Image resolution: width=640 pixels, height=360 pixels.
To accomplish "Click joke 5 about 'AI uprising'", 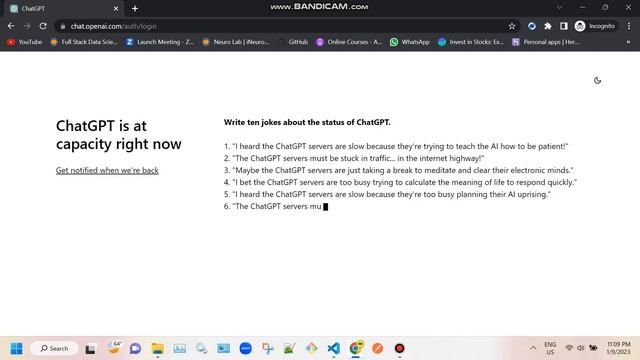I will (x=387, y=194).
